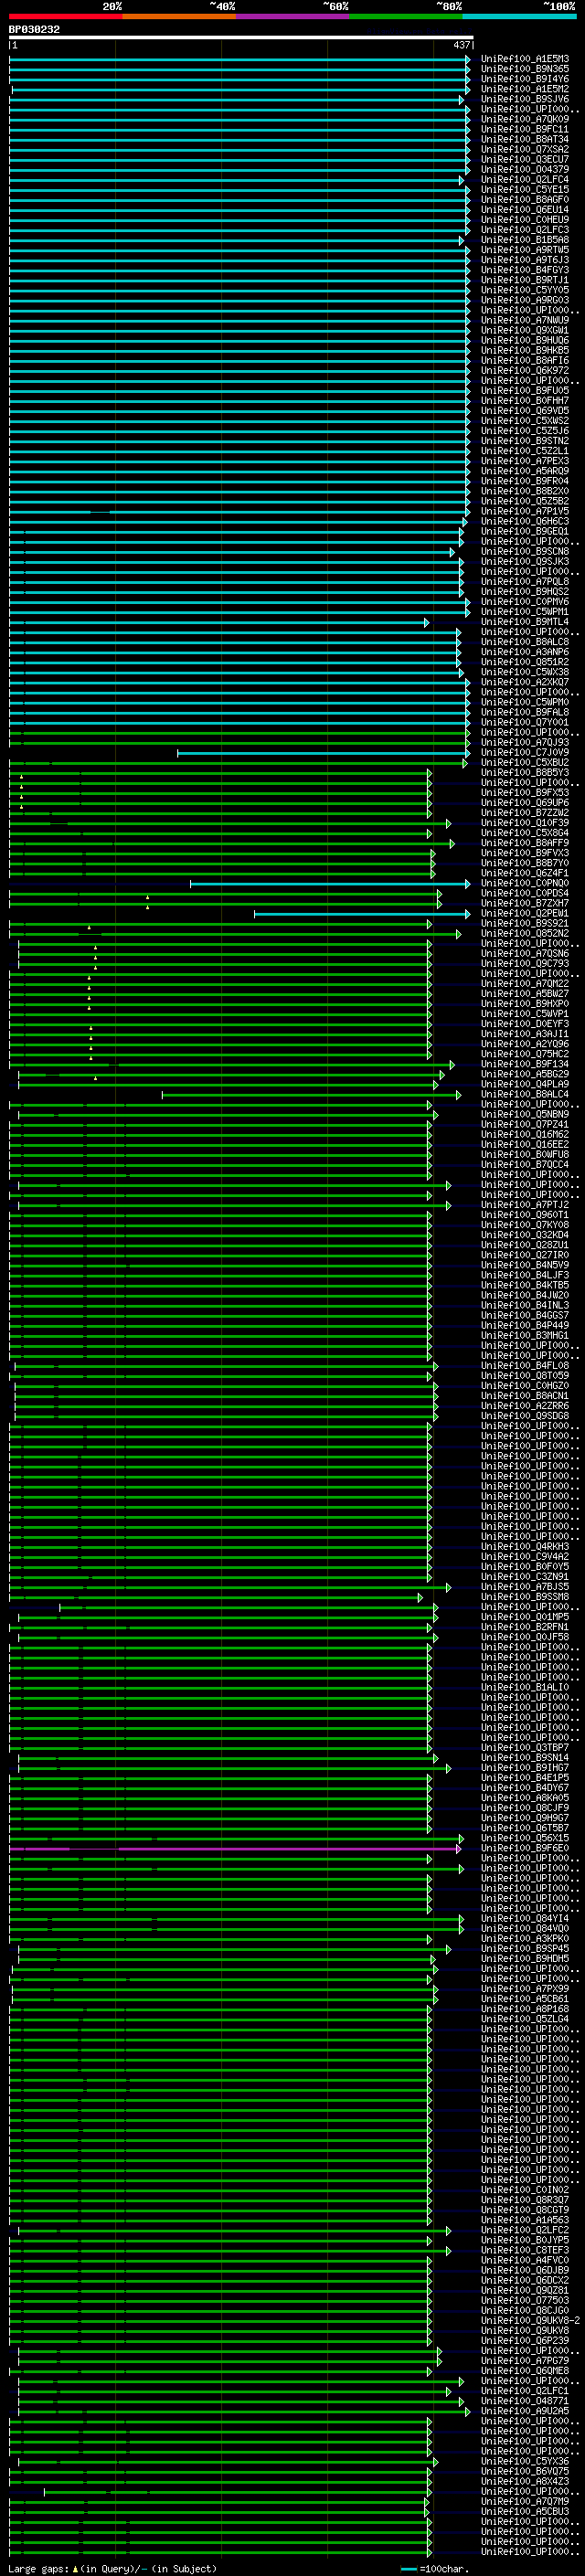Image resolution: width=585 pixels, height=2576 pixels.
Task: Select hit UniRef100_Q4PLA9
Action: click(x=525, y=1084)
